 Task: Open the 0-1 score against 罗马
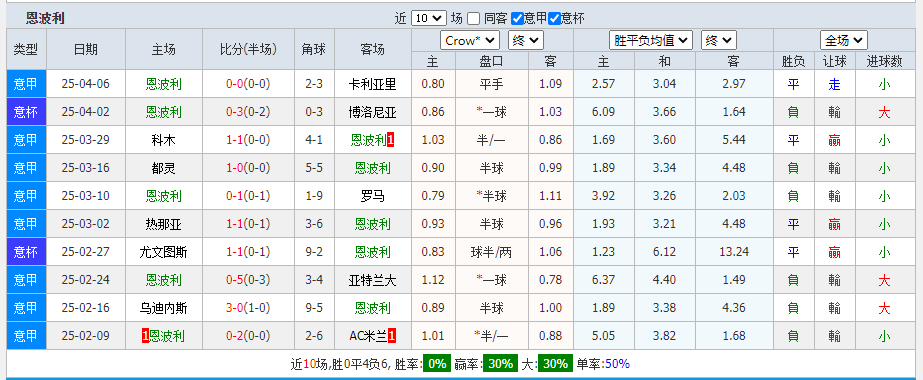(x=235, y=196)
